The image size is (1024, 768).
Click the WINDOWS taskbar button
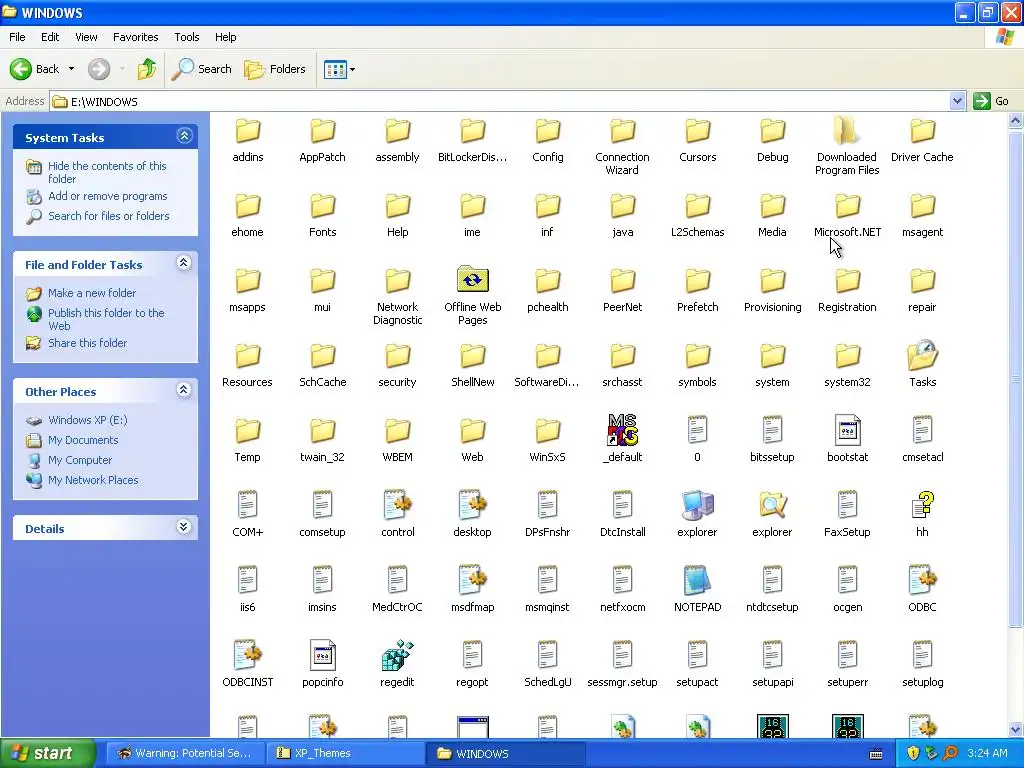point(506,754)
